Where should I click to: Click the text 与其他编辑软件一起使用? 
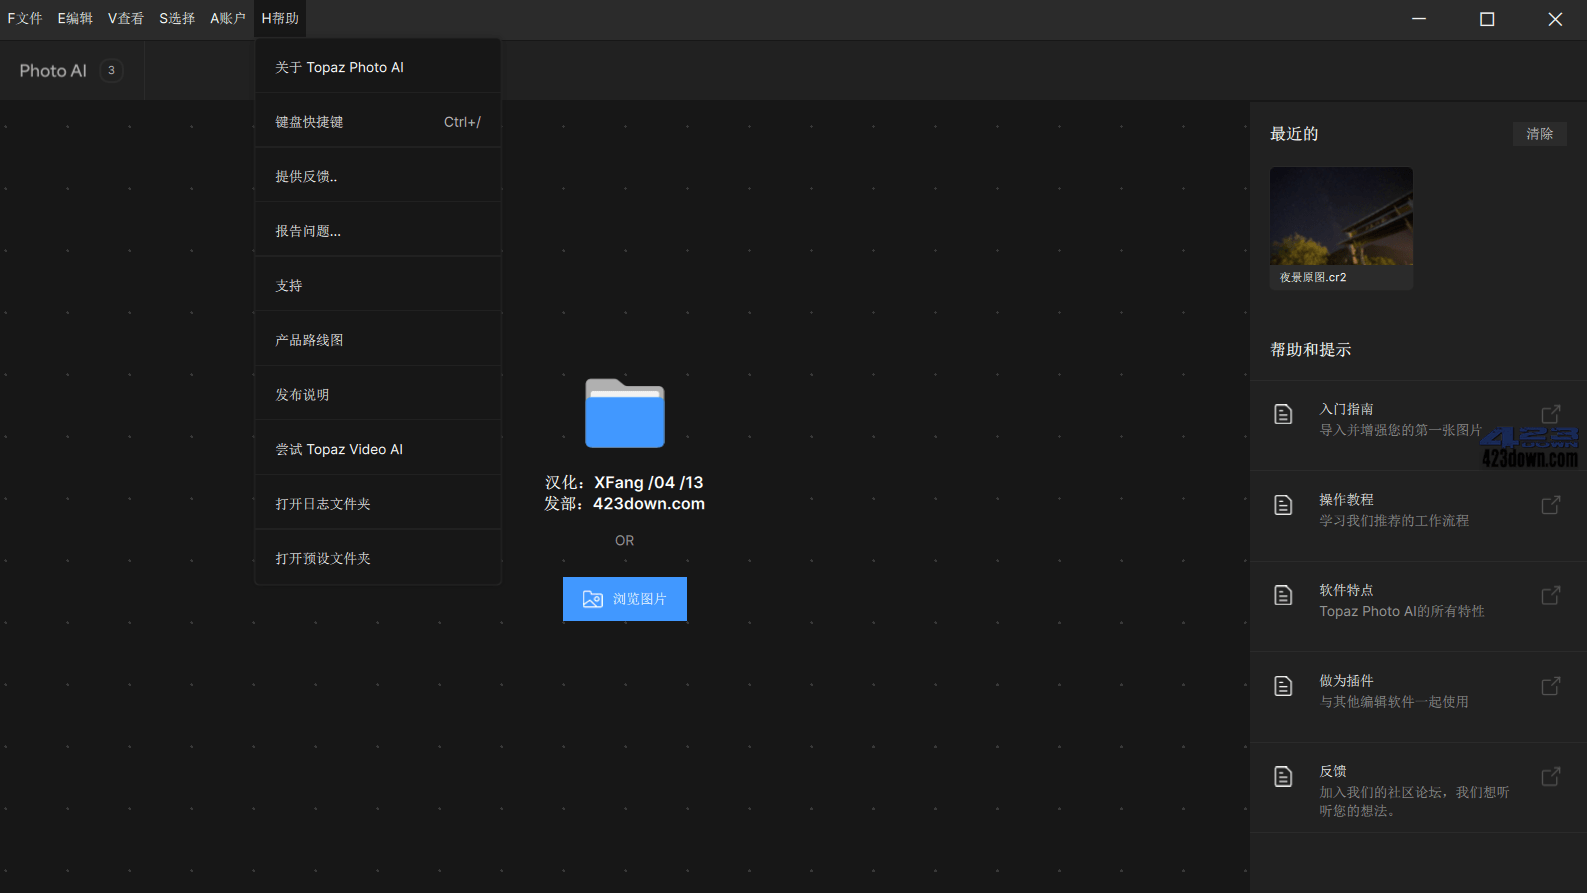click(x=1394, y=702)
